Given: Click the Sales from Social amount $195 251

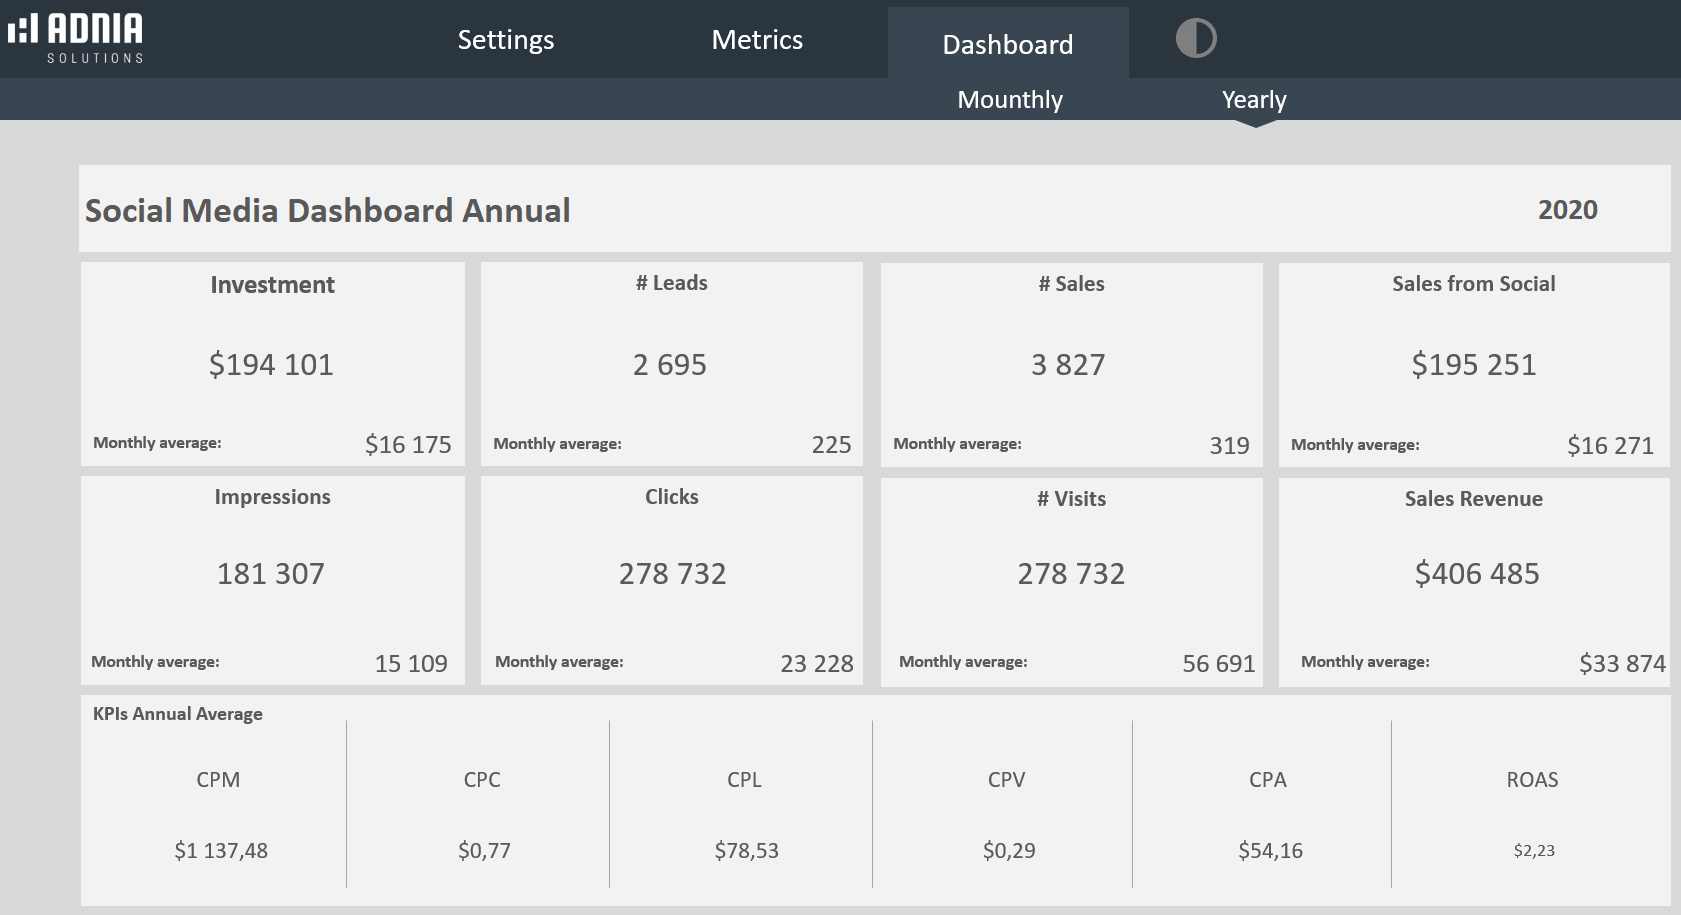Looking at the screenshot, I should (x=1473, y=365).
